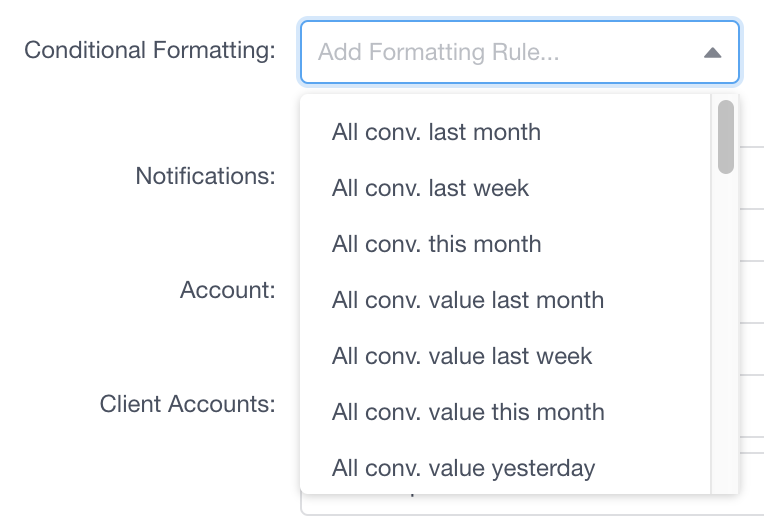
Task: Click Notifications field edge beside options list
Action: (x=752, y=178)
